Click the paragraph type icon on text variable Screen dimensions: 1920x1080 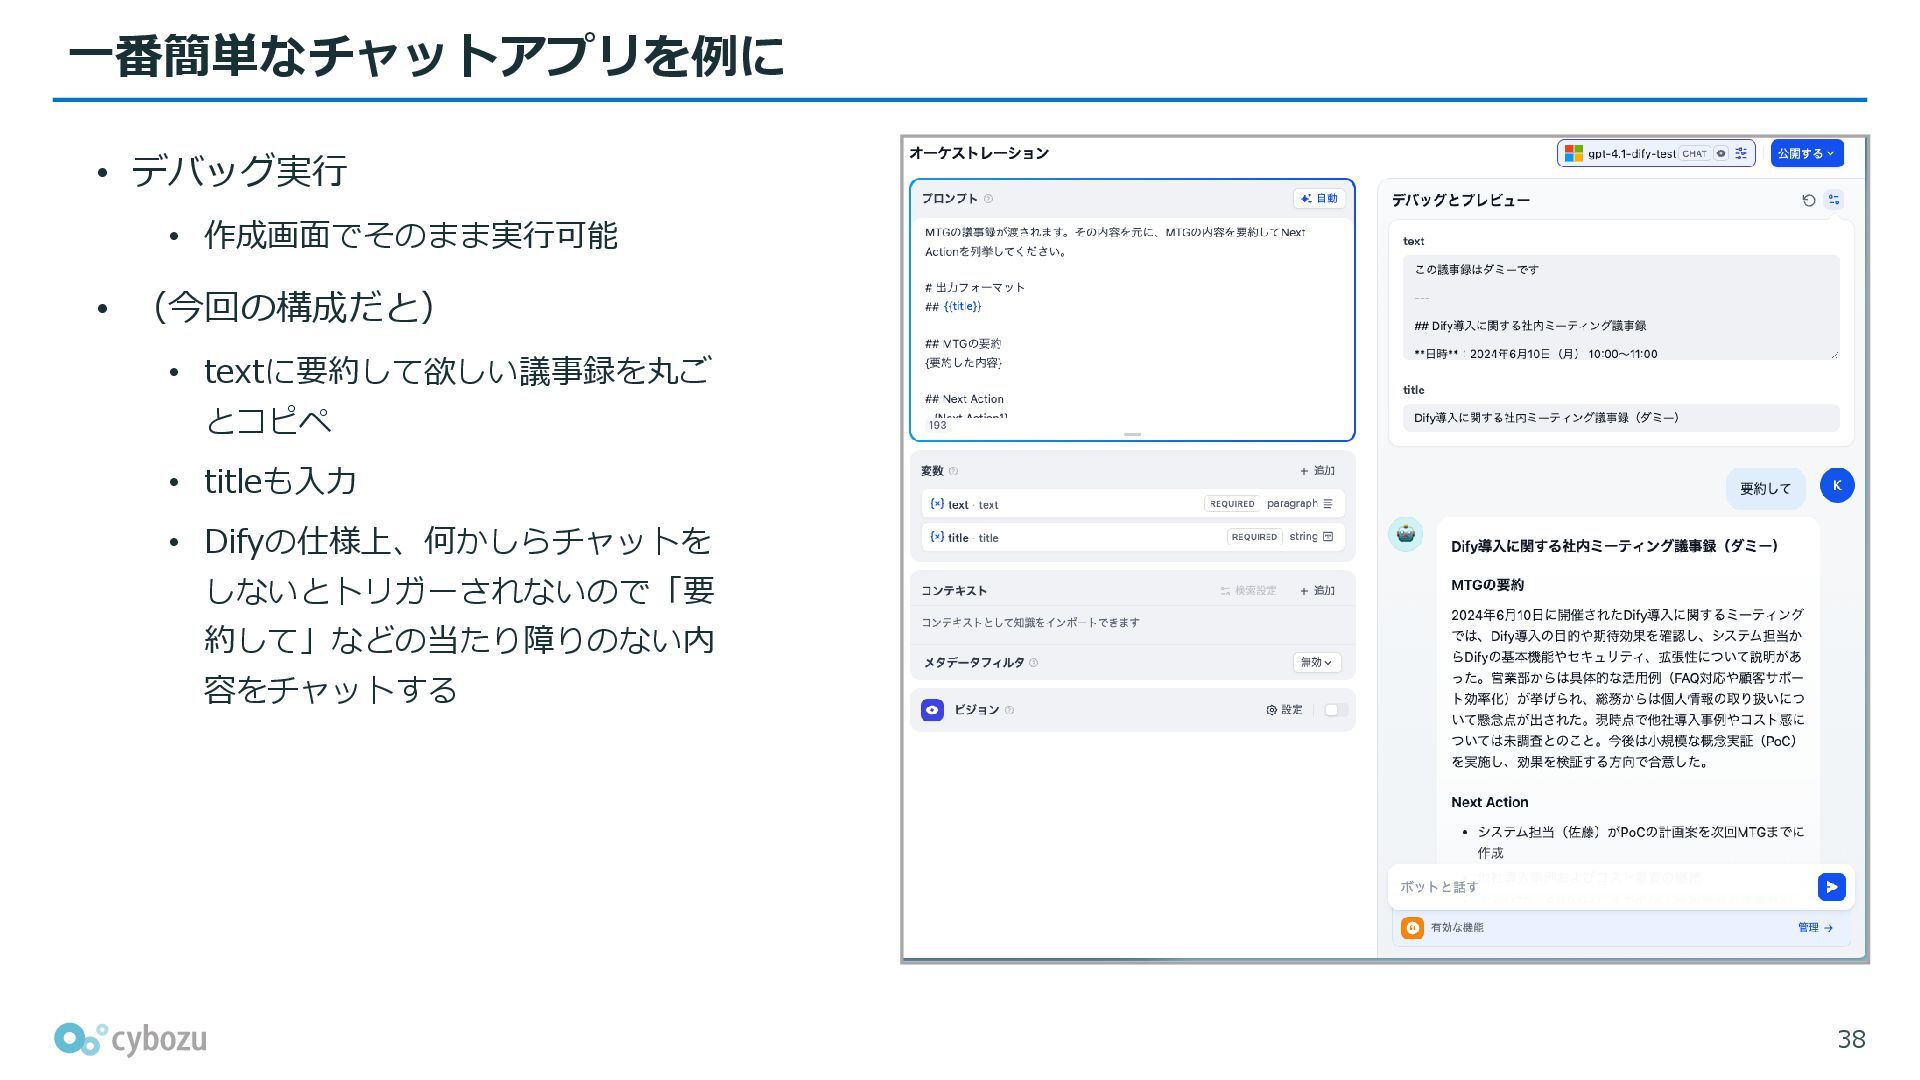tap(1328, 504)
